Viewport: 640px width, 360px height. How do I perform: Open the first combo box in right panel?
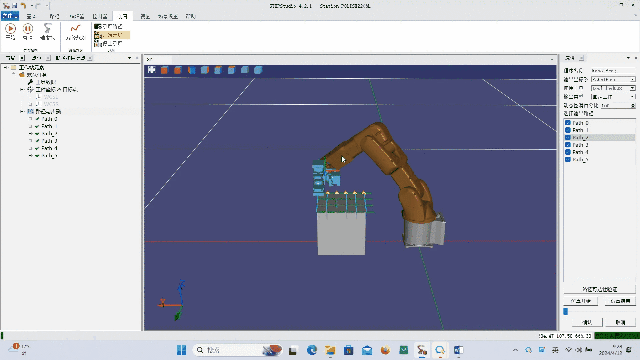click(613, 79)
